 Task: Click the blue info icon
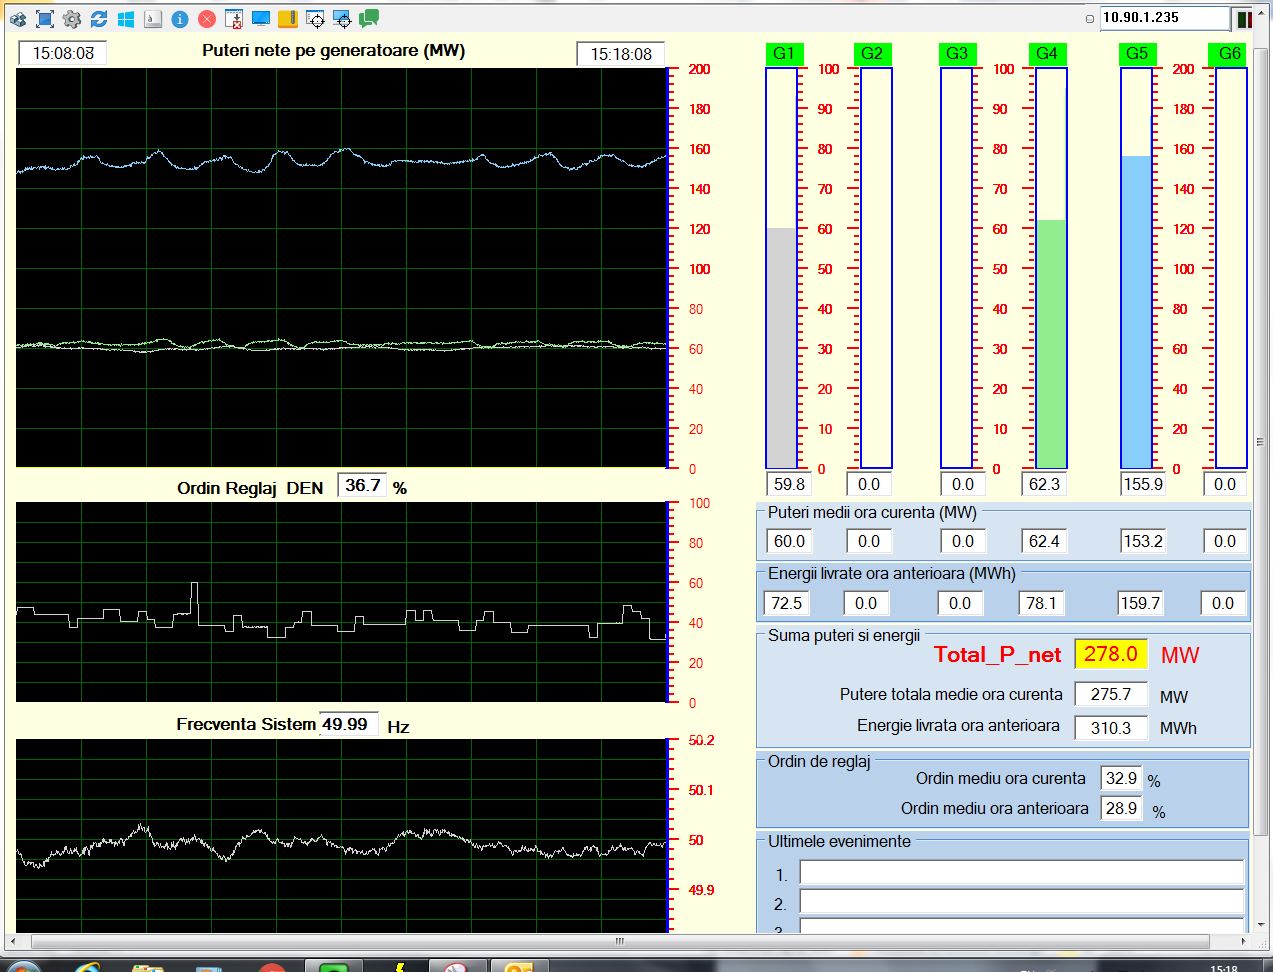[180, 19]
